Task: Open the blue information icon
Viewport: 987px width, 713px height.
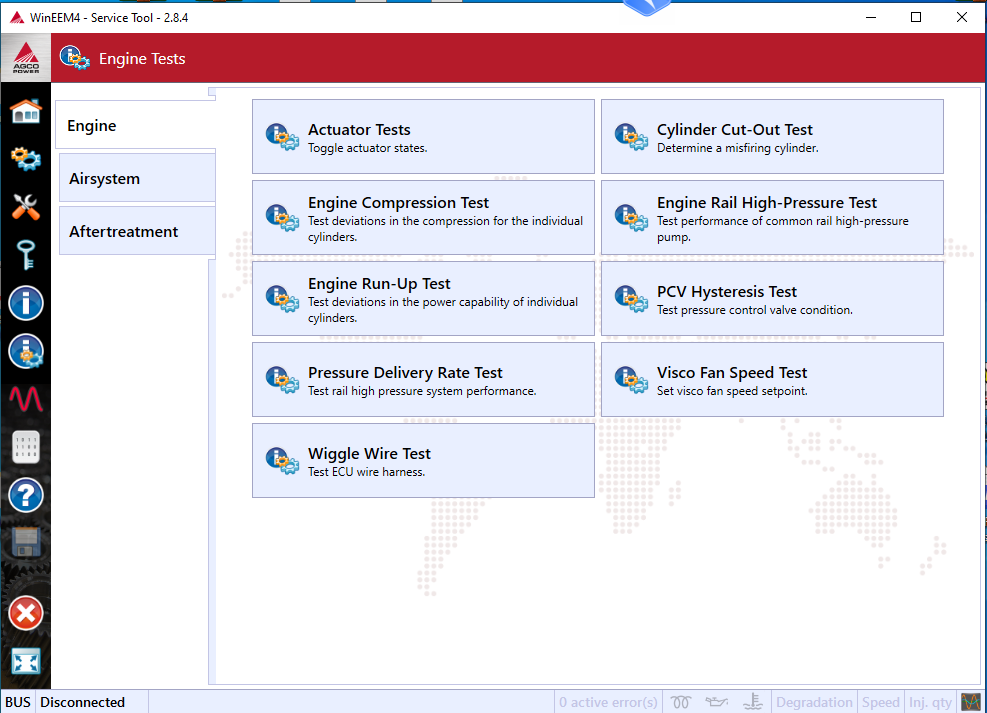Action: 26,303
